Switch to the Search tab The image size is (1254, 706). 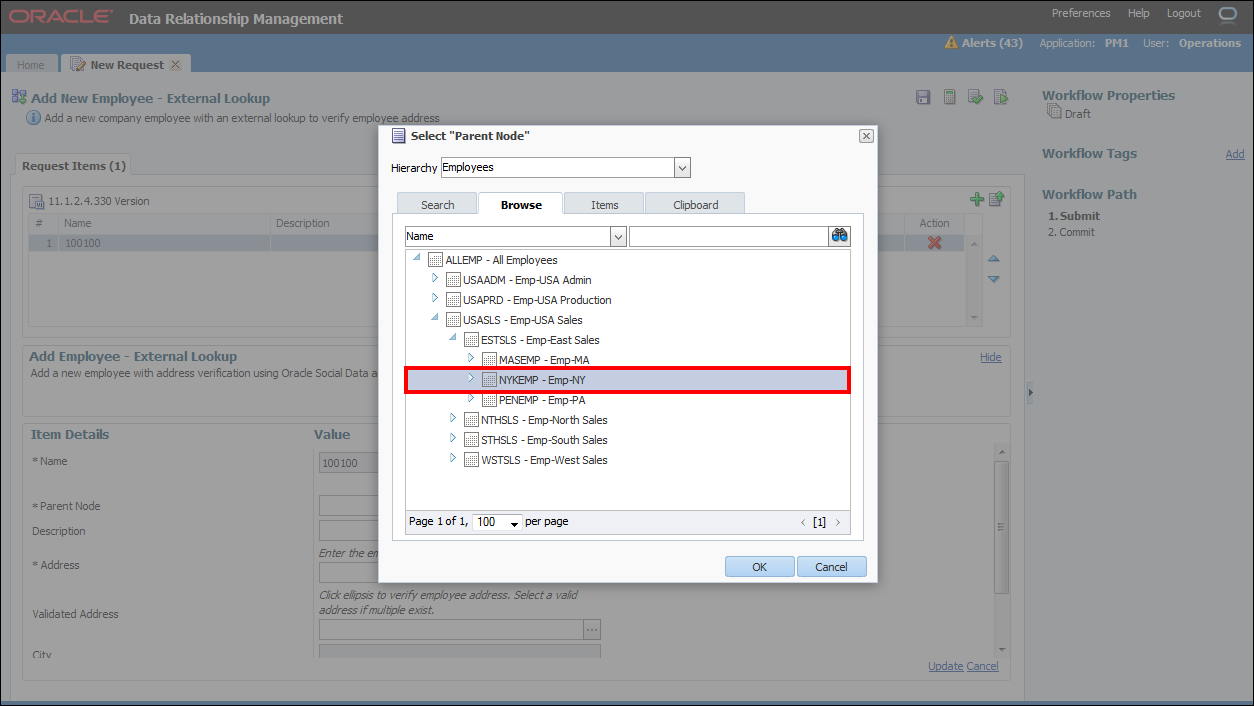click(437, 204)
